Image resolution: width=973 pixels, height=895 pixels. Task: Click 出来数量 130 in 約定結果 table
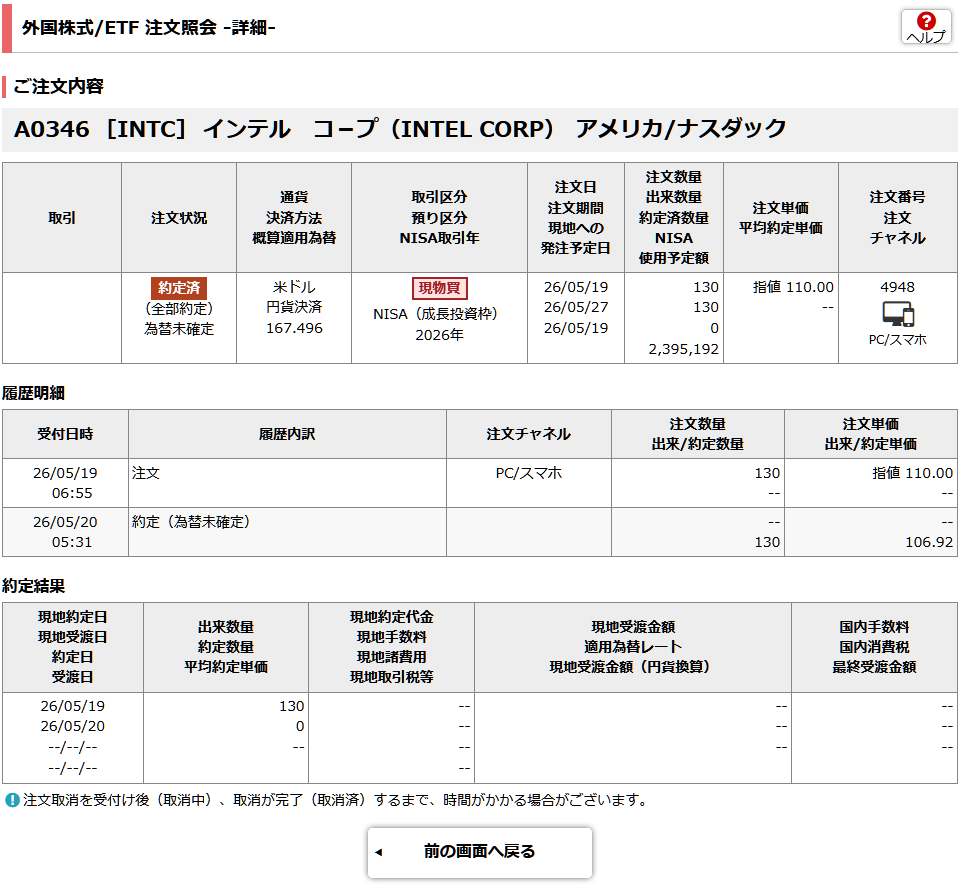[x=292, y=706]
